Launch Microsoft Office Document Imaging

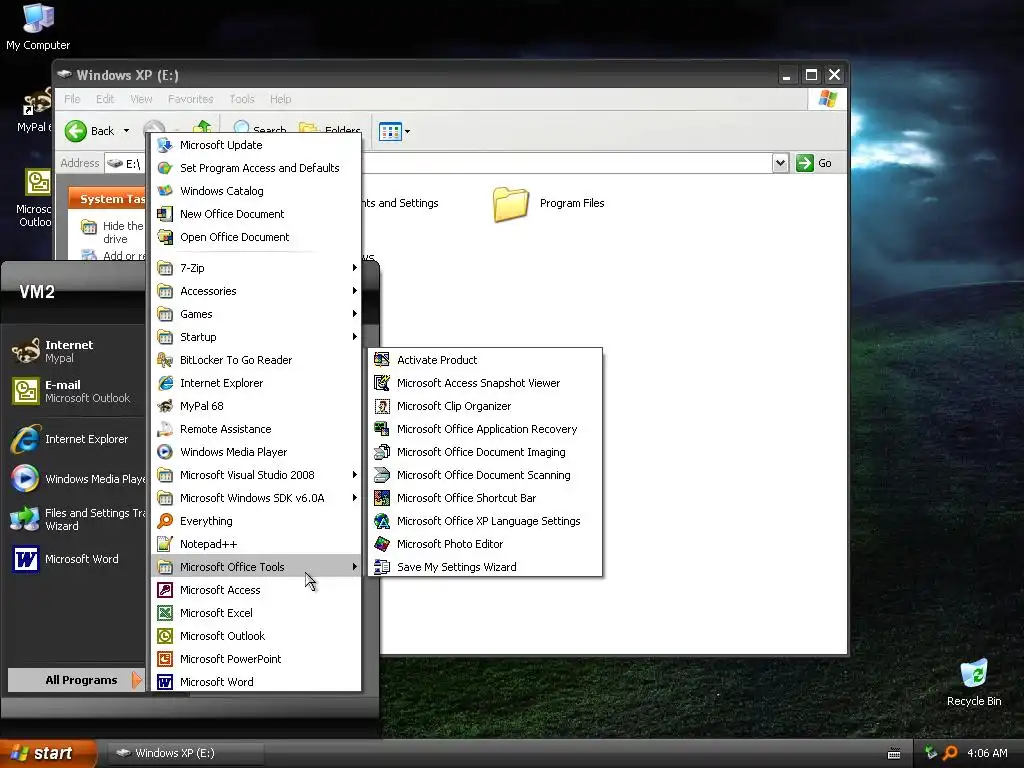click(485, 452)
